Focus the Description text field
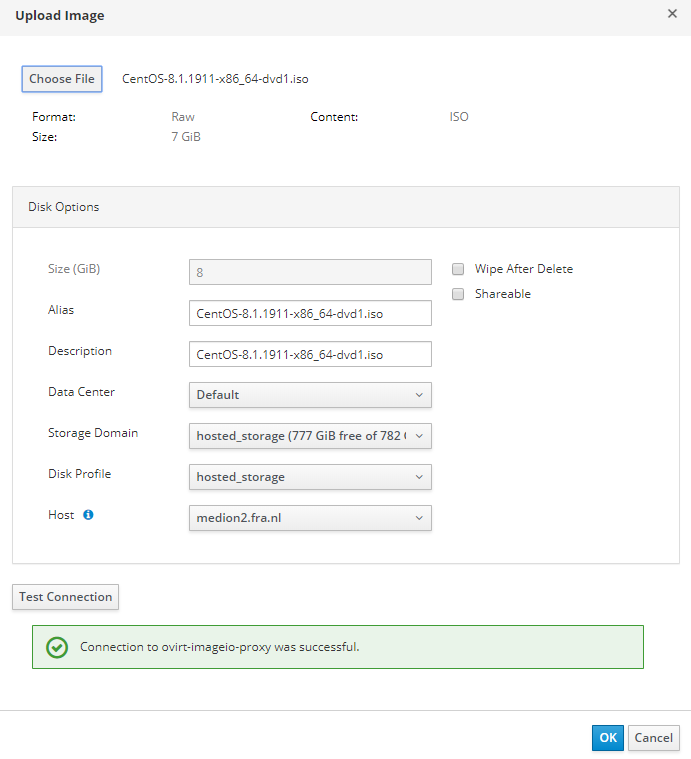 pyautogui.click(x=310, y=354)
